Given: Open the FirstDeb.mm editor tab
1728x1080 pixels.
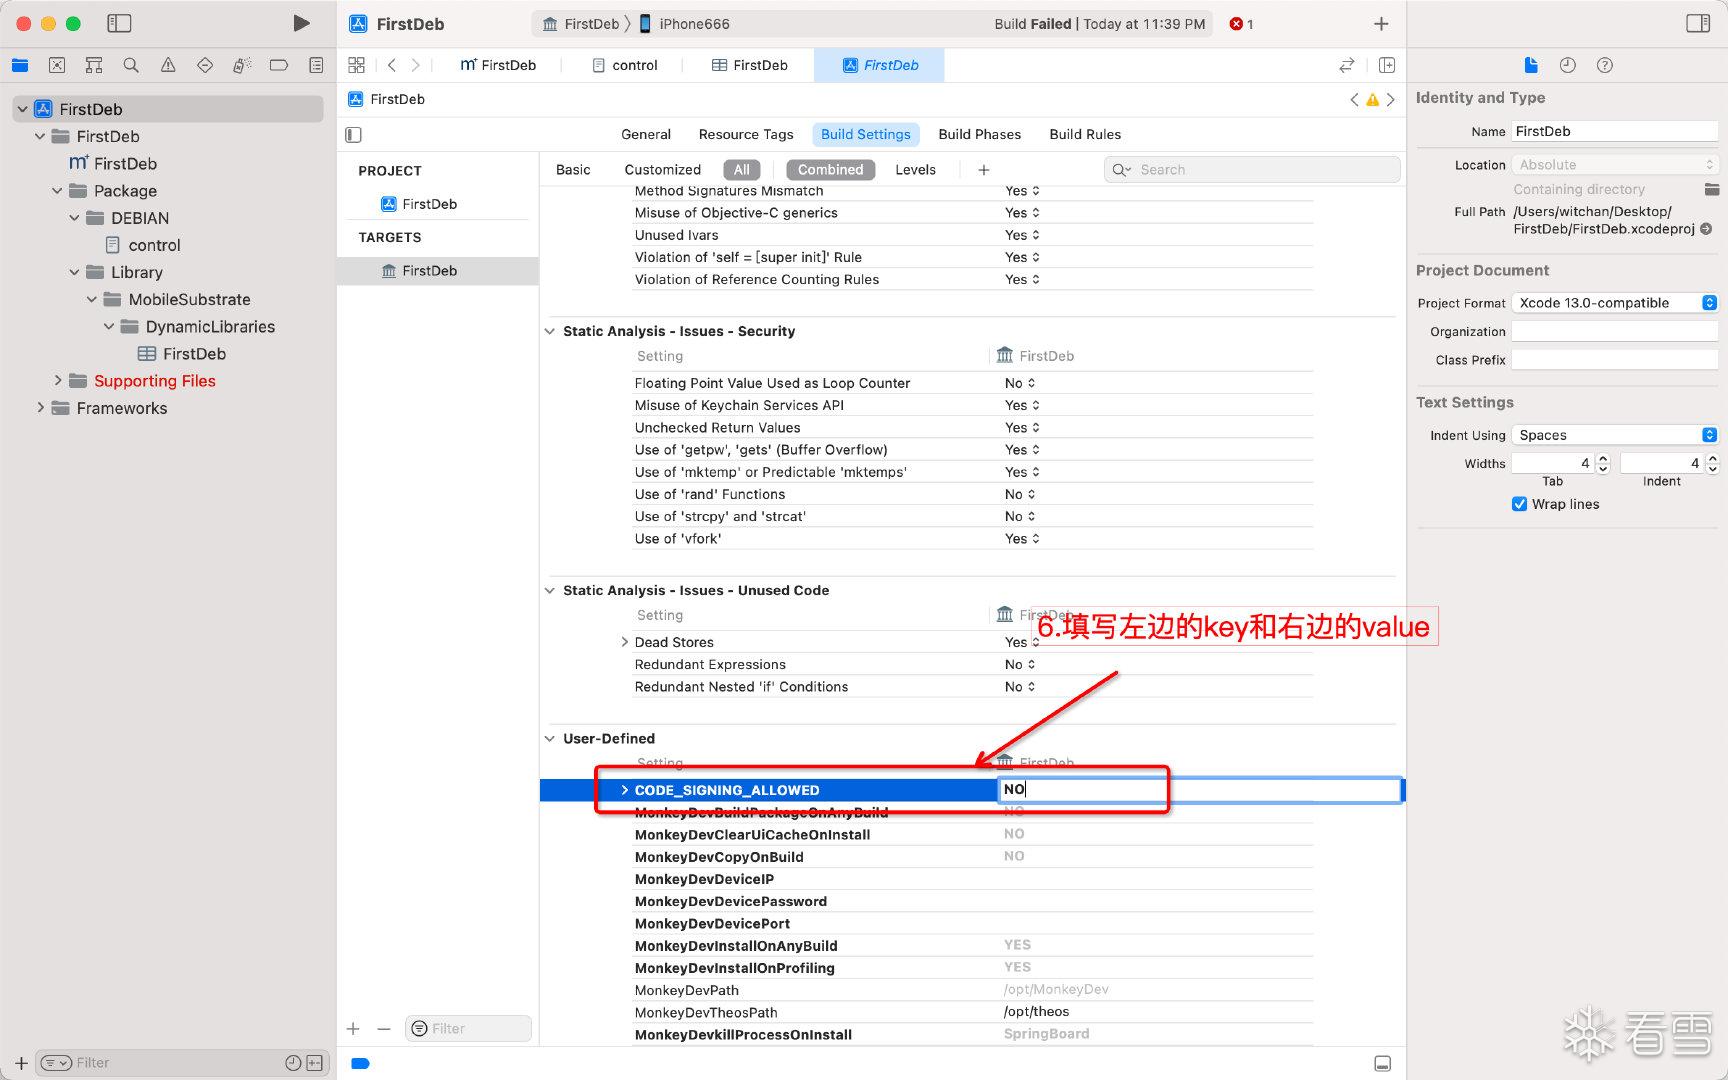Looking at the screenshot, I should [x=498, y=65].
